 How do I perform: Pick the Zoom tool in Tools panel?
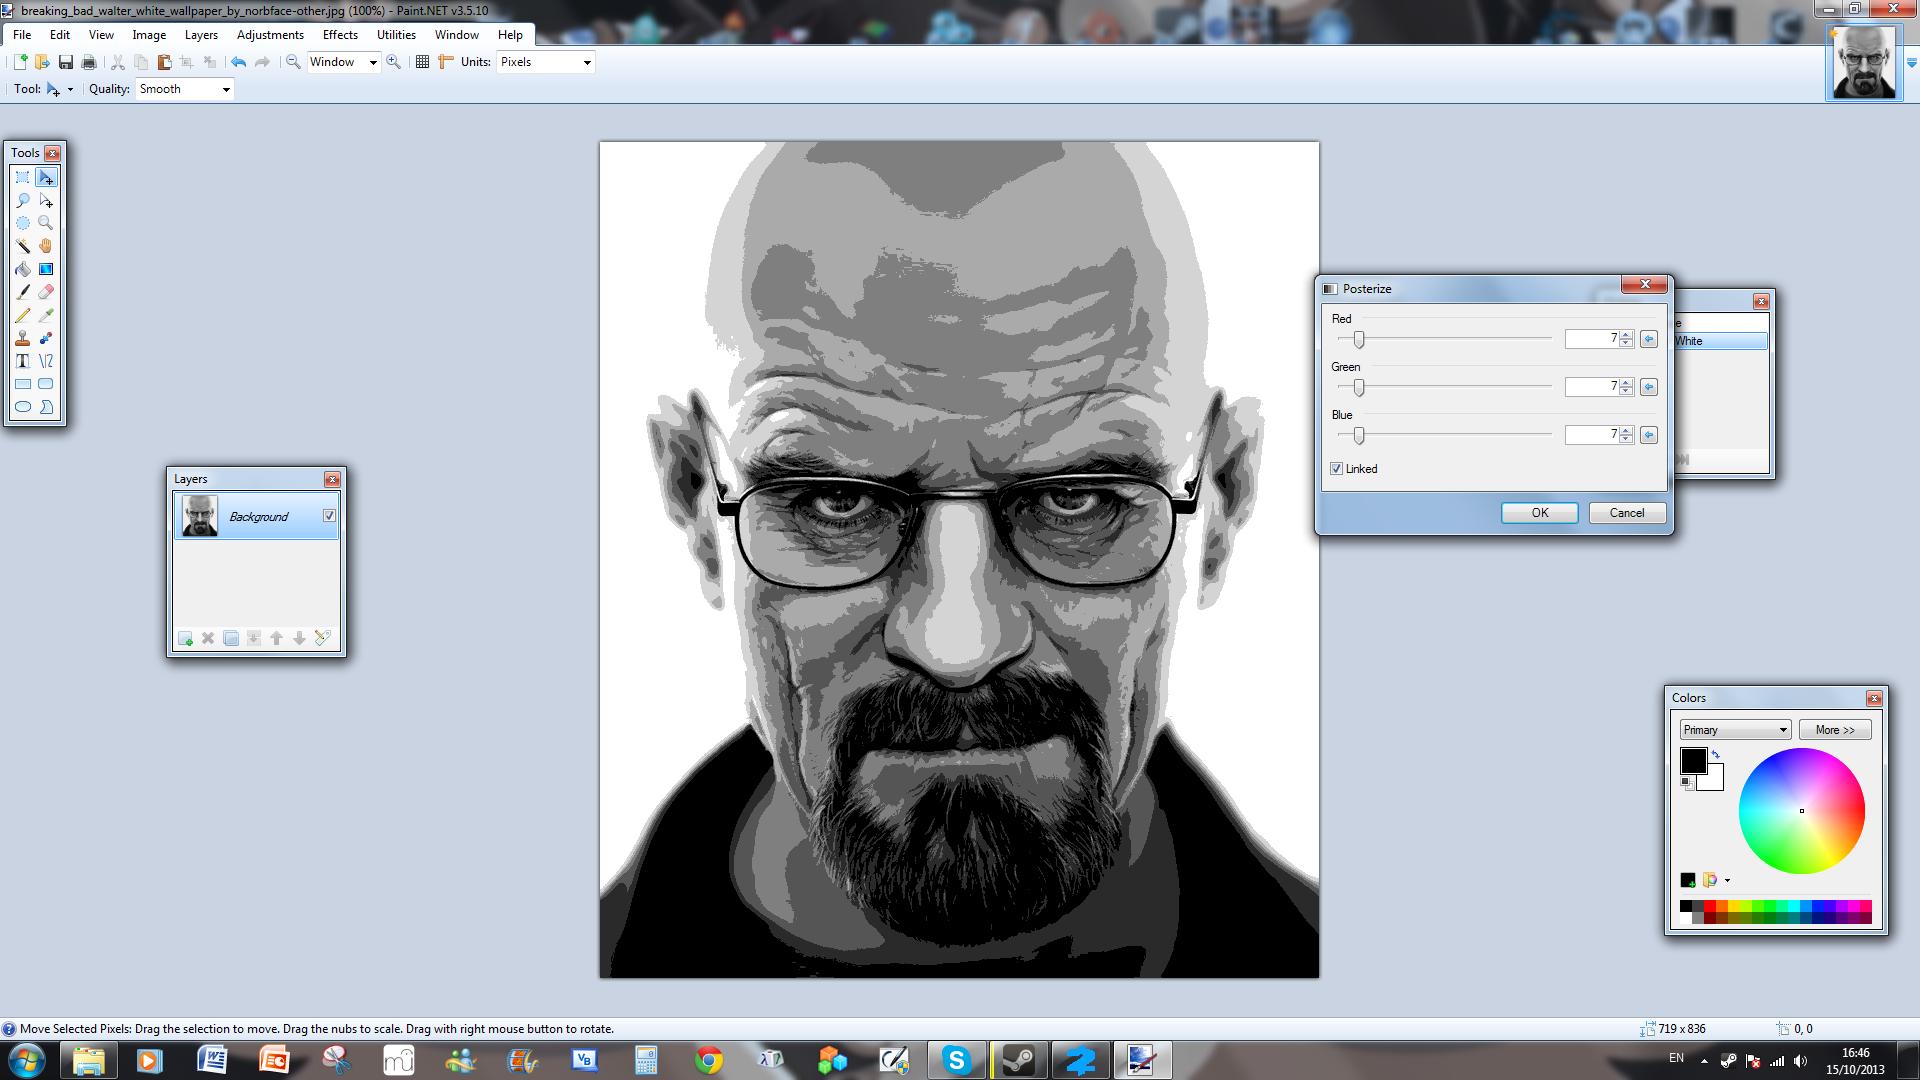[x=46, y=223]
